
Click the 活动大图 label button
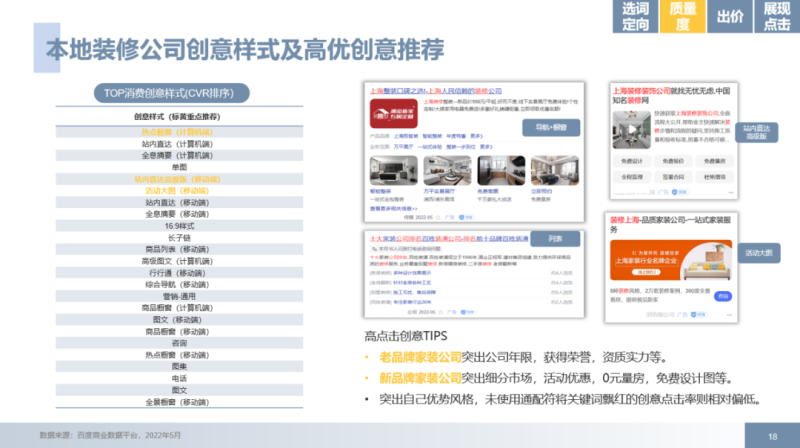759,253
